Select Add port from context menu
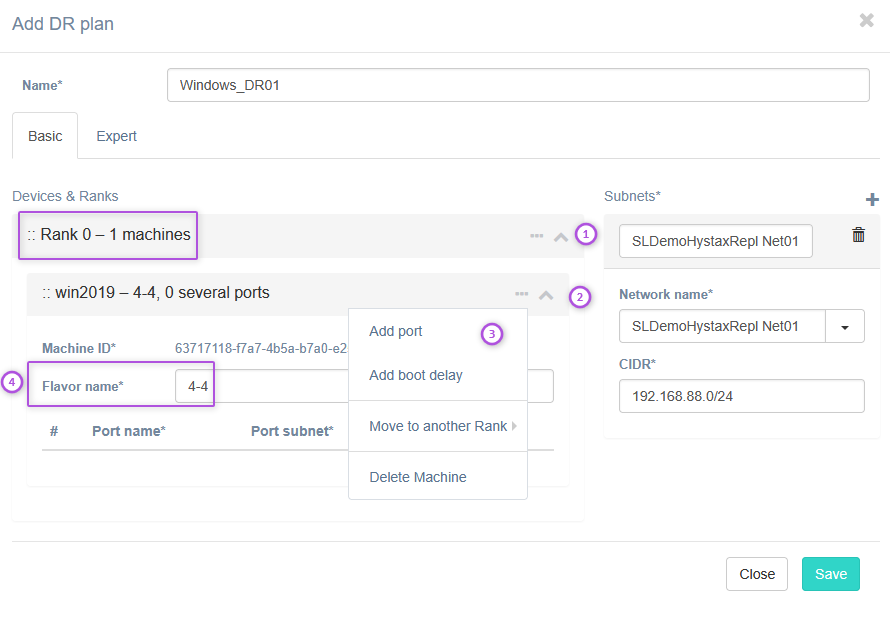 click(396, 331)
